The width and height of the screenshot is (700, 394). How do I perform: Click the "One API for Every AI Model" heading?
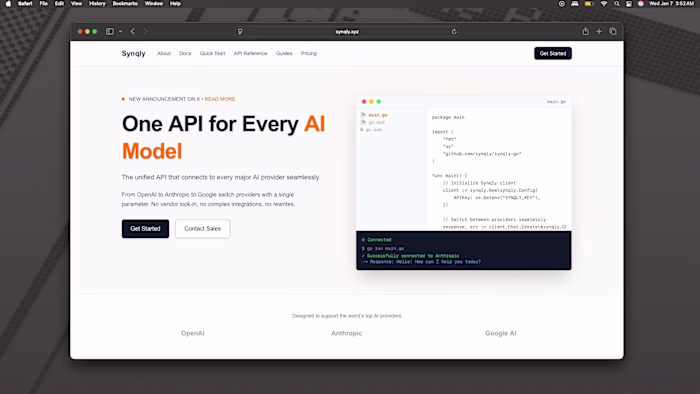pos(223,137)
